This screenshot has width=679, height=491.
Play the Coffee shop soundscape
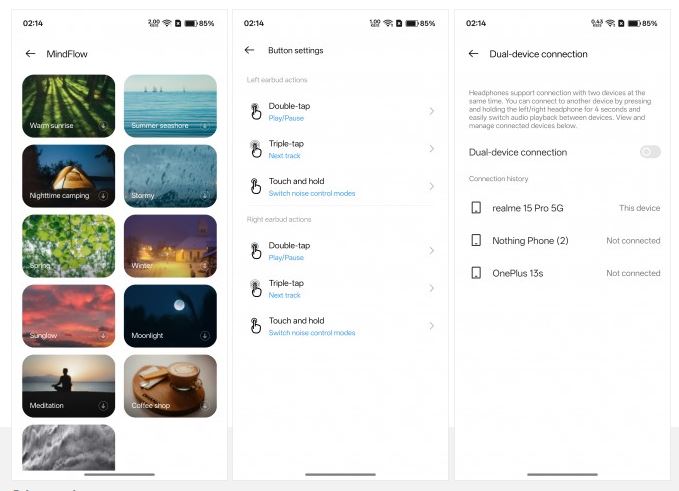tap(170, 386)
